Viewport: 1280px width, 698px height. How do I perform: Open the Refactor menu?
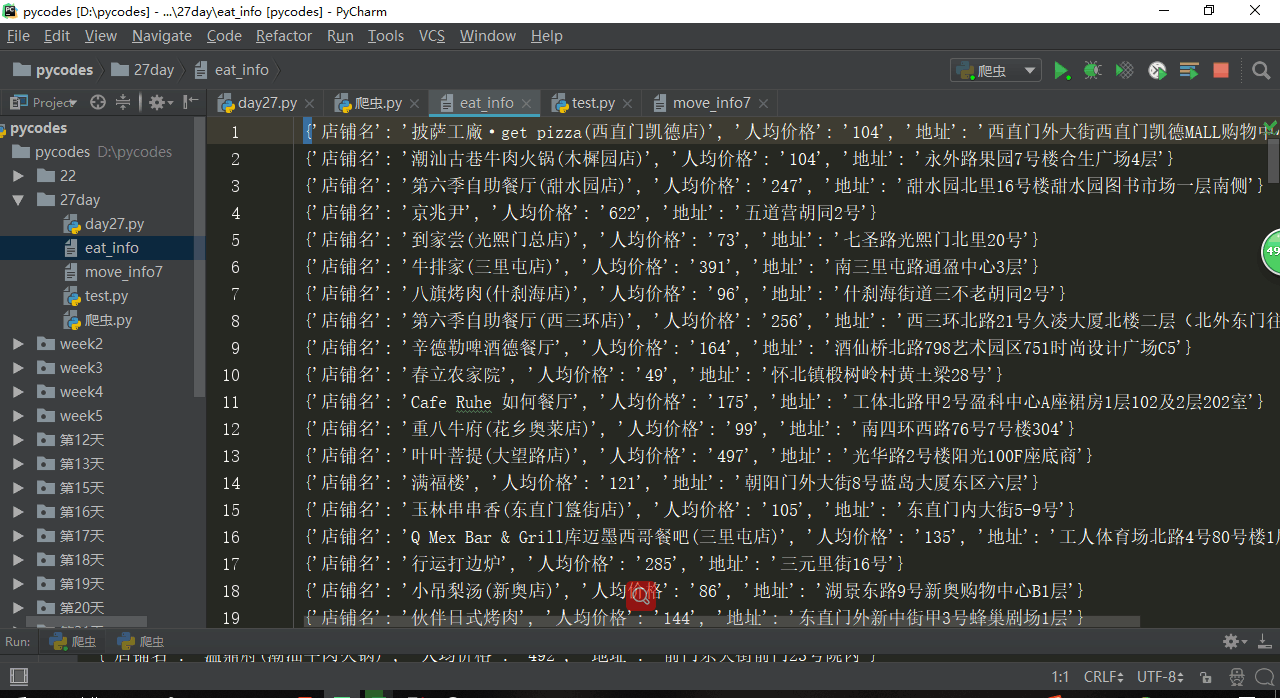tap(284, 36)
